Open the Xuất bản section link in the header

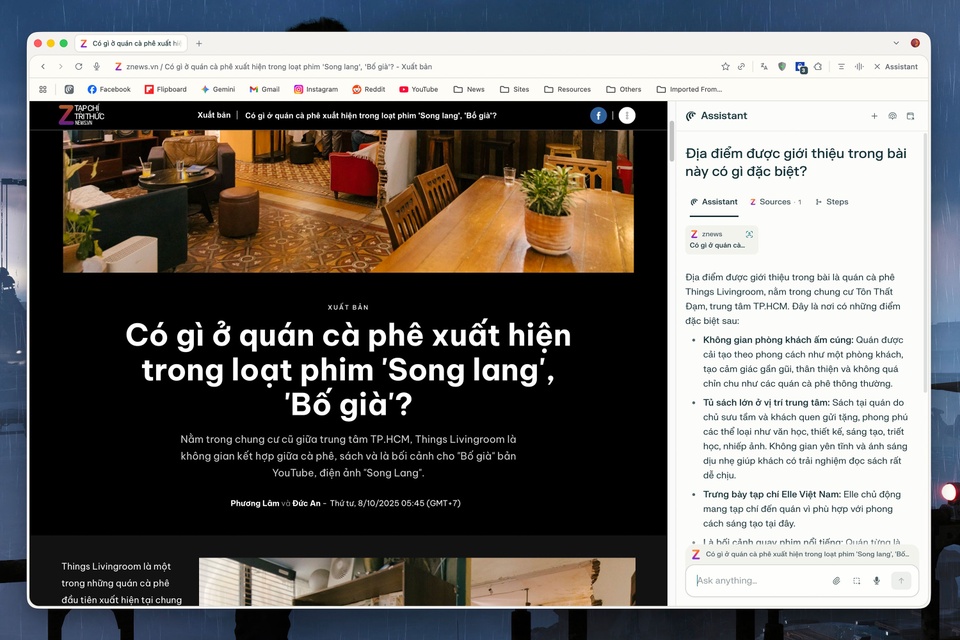[x=214, y=115]
